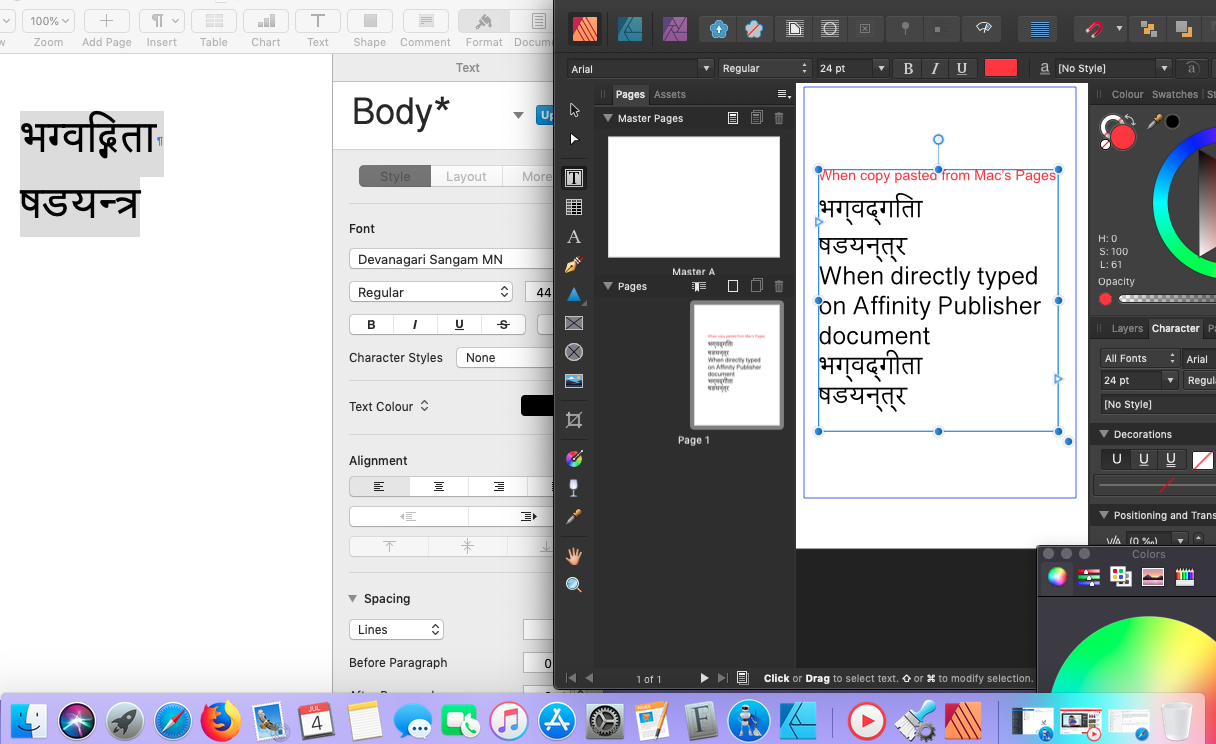Viewport: 1216px width, 744px height.
Task: Select the Picture Frame Rectangle tool
Action: (574, 323)
